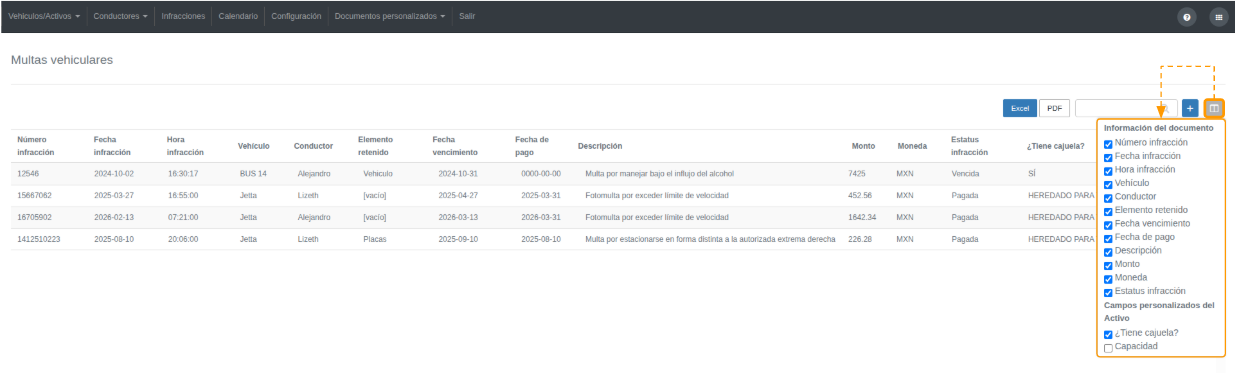Viewport: 1235px width, 373px height.
Task: Expand Vehículos/Activos menu
Action: click(44, 17)
